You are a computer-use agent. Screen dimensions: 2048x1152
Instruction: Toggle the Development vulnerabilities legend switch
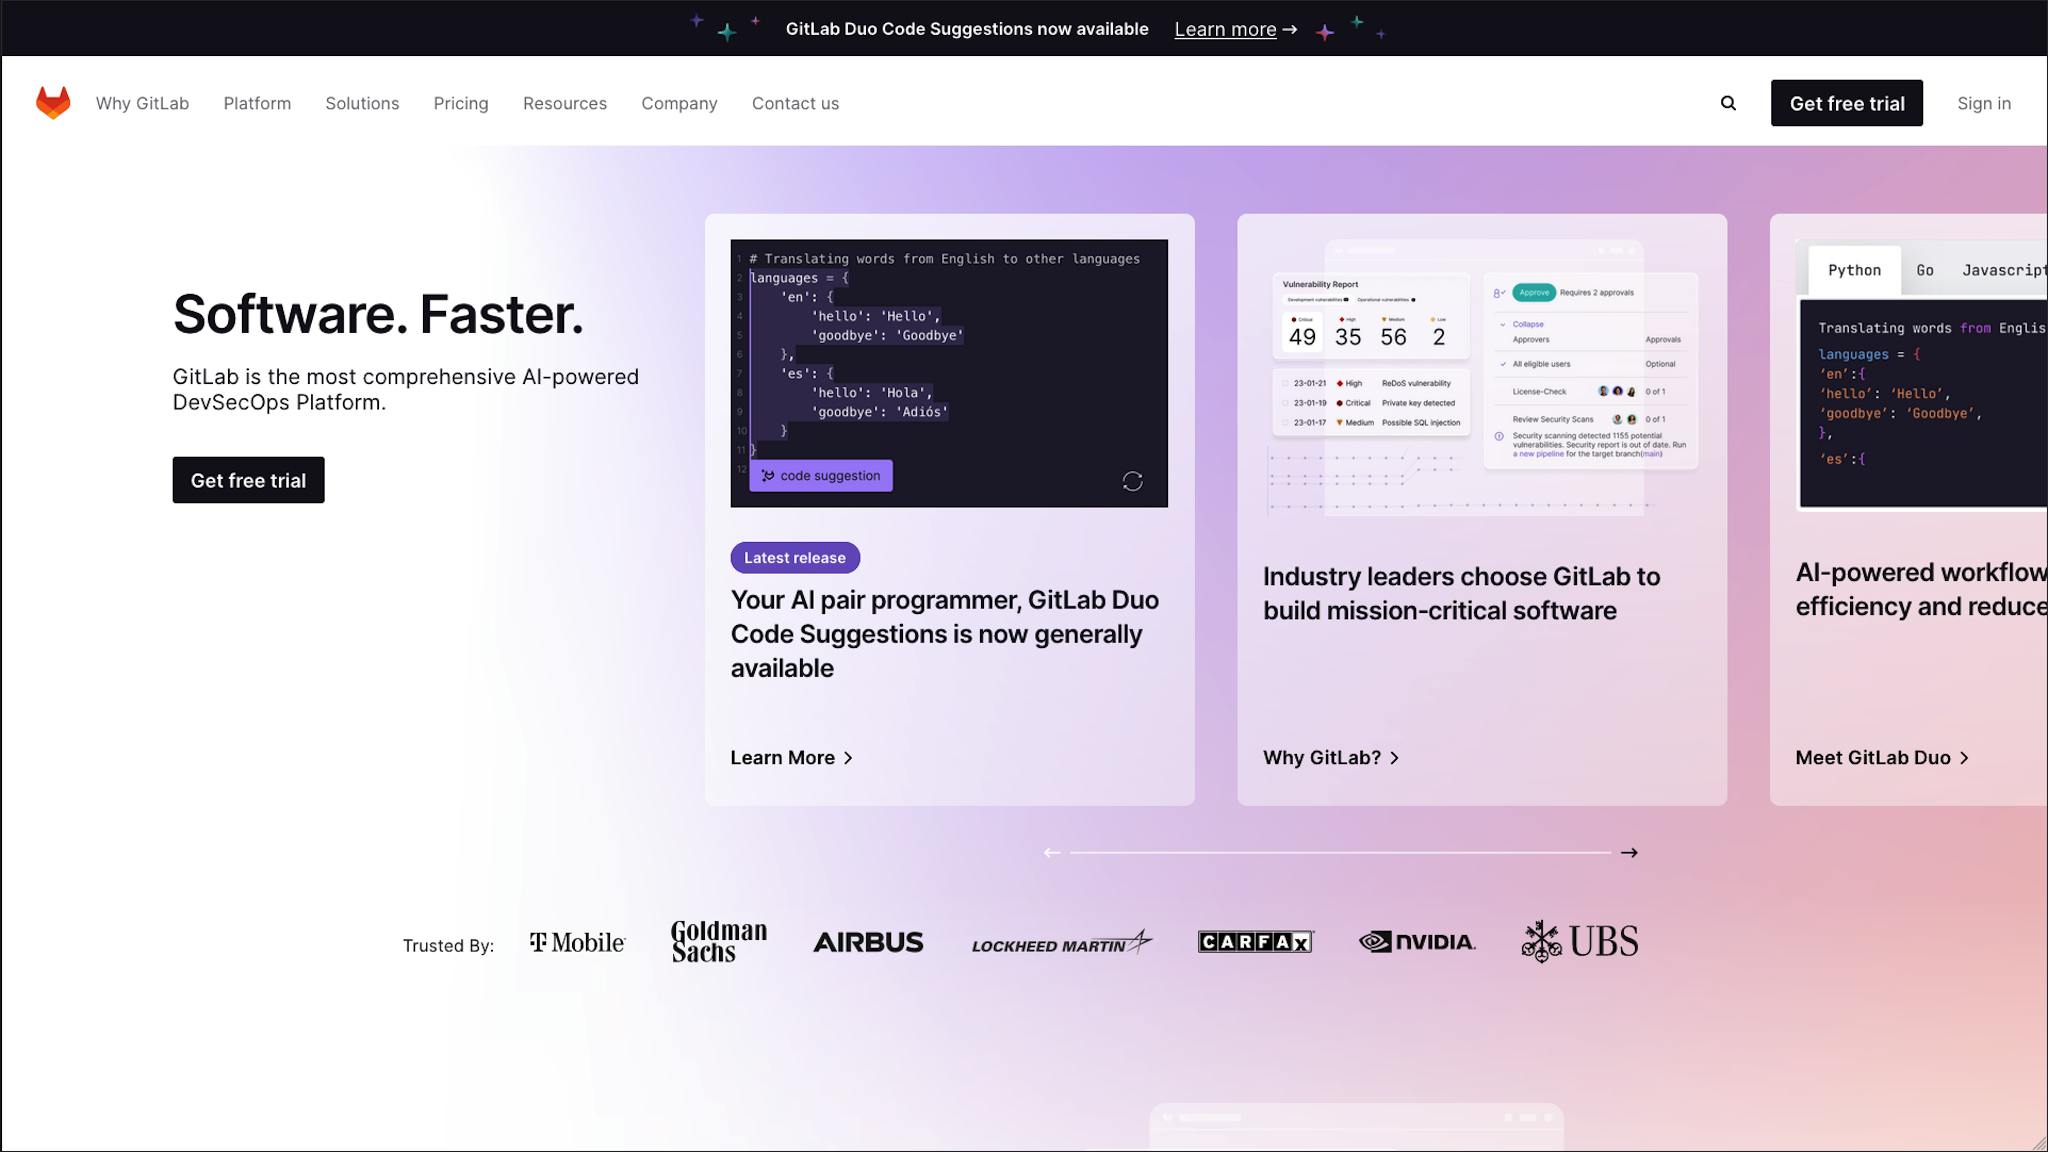click(1346, 299)
